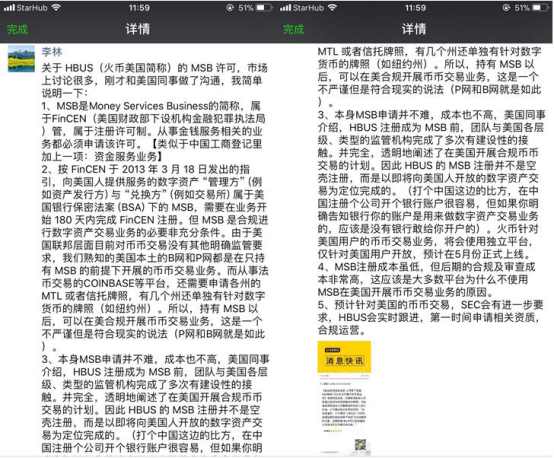Tap the line starting '关于 HBUS（火币美国简称）'
The image size is (554, 458).
point(154,68)
